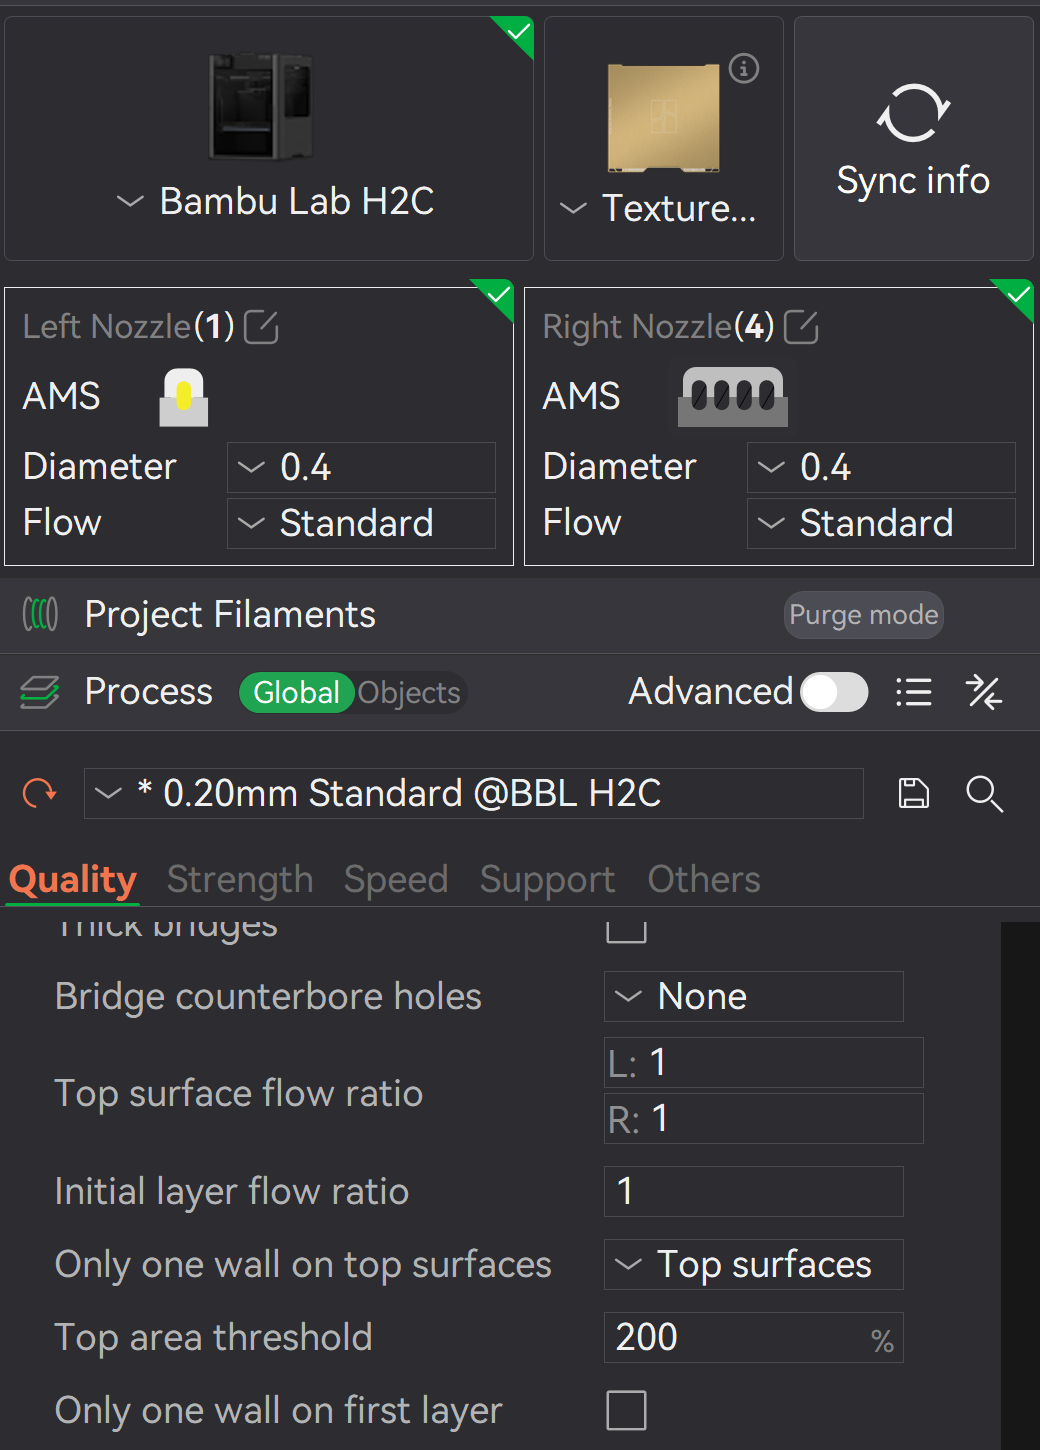Click the Sync info button

913,138
